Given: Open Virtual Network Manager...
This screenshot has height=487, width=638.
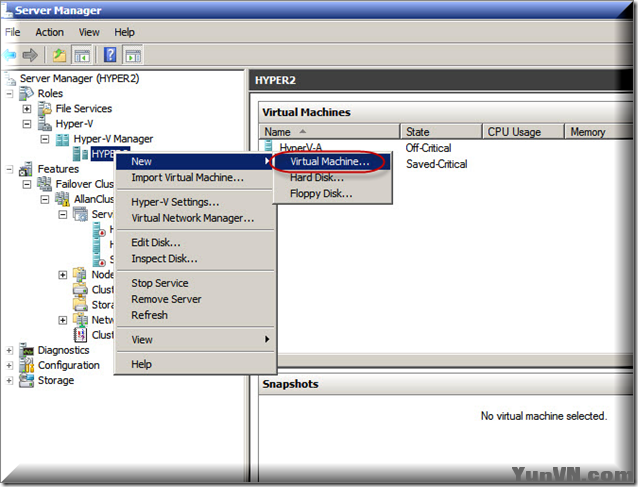Looking at the screenshot, I should pyautogui.click(x=195, y=218).
